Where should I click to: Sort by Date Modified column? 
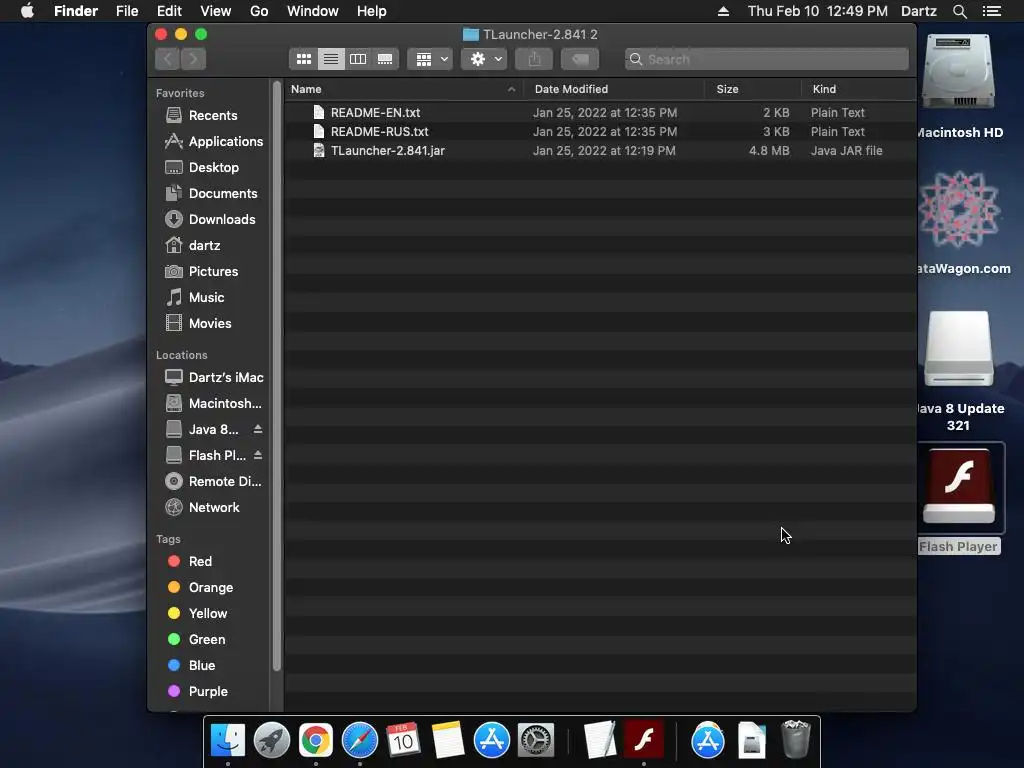click(x=614, y=89)
